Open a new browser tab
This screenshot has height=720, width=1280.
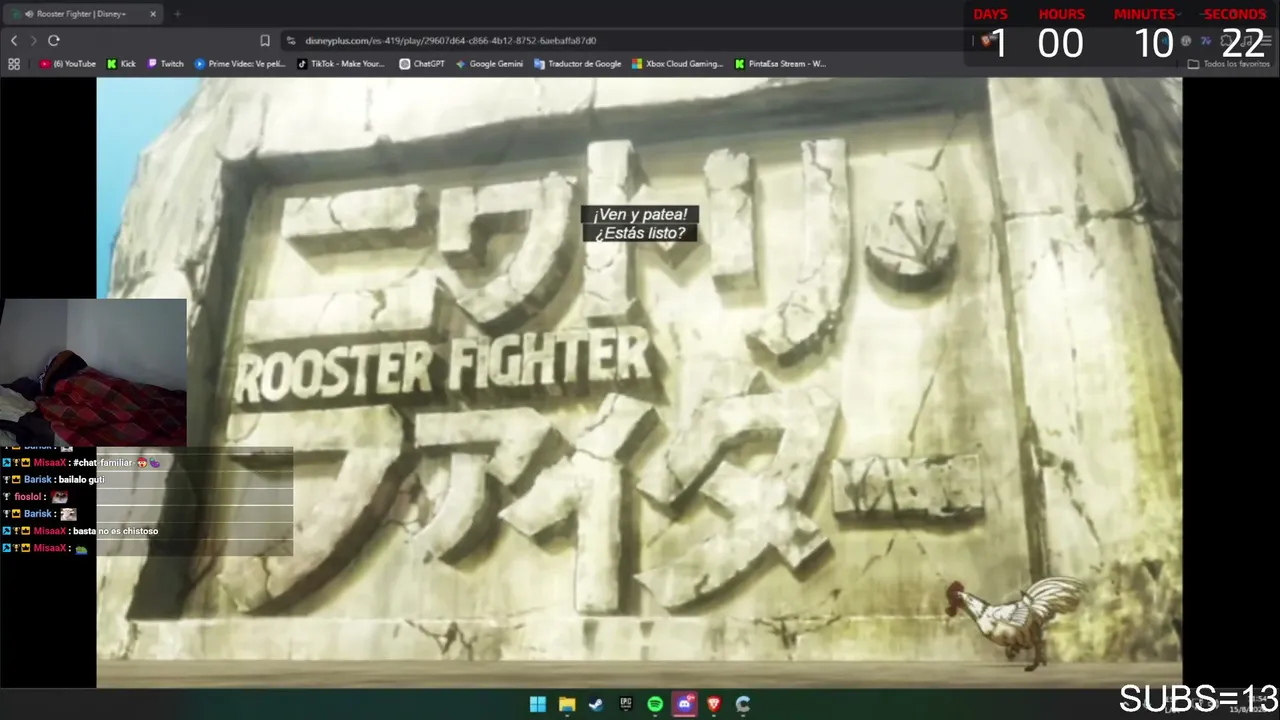[x=177, y=14]
